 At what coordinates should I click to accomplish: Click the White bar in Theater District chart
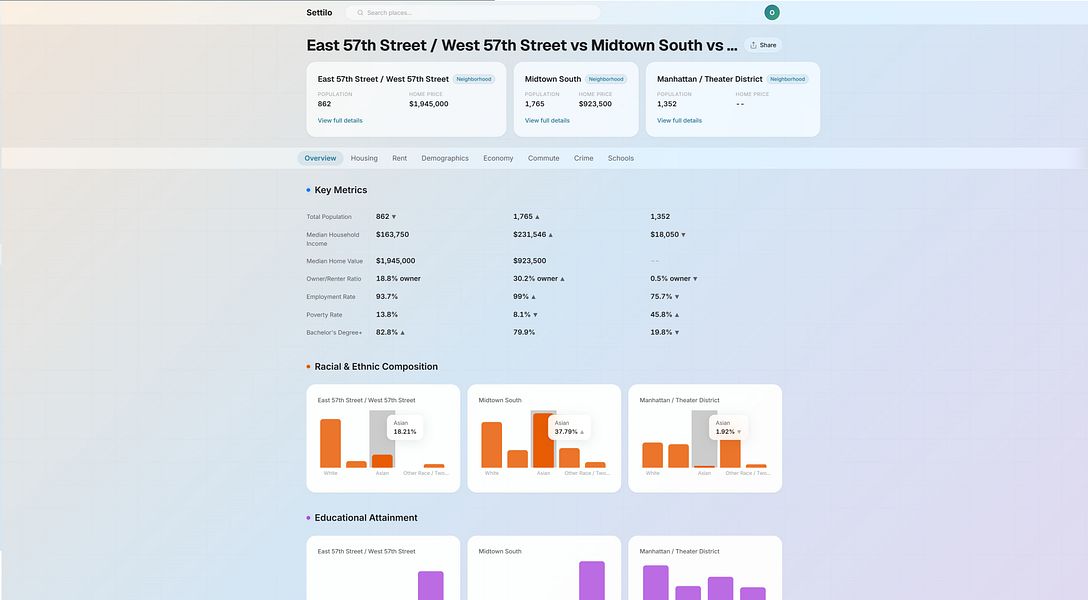[652, 455]
